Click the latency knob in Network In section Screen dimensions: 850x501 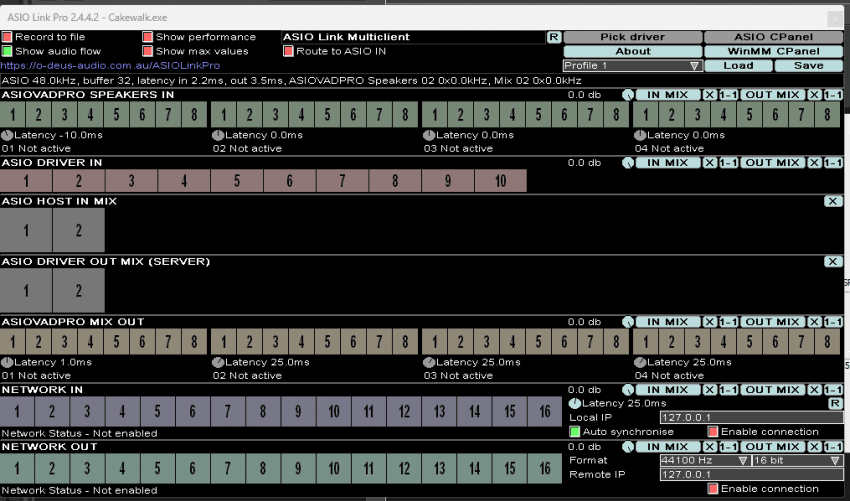[x=574, y=403]
